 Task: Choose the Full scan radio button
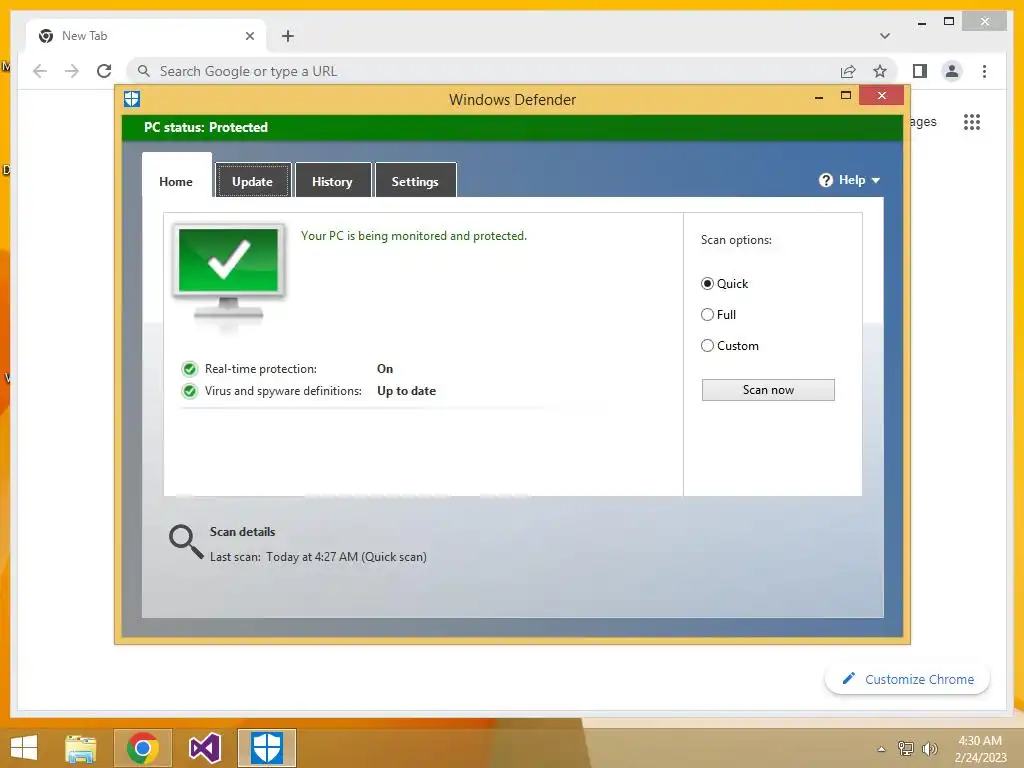tap(707, 315)
